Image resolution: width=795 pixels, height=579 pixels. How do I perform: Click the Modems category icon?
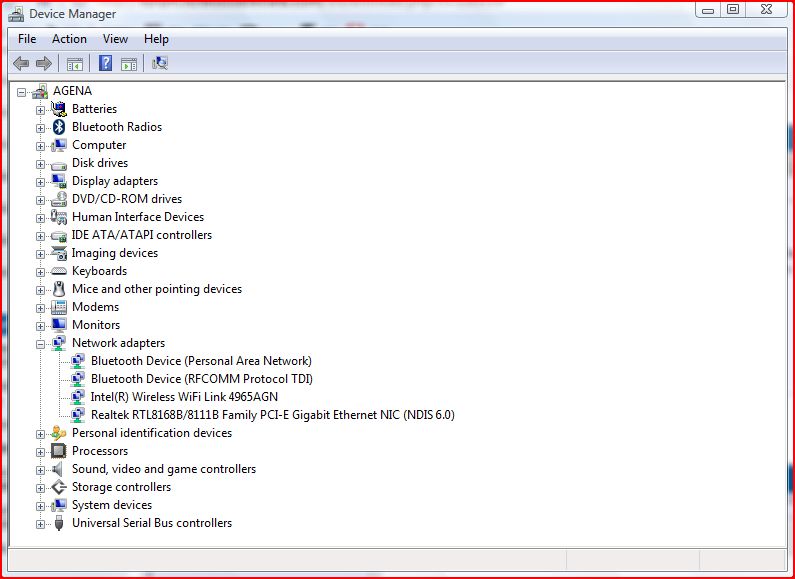coord(59,307)
